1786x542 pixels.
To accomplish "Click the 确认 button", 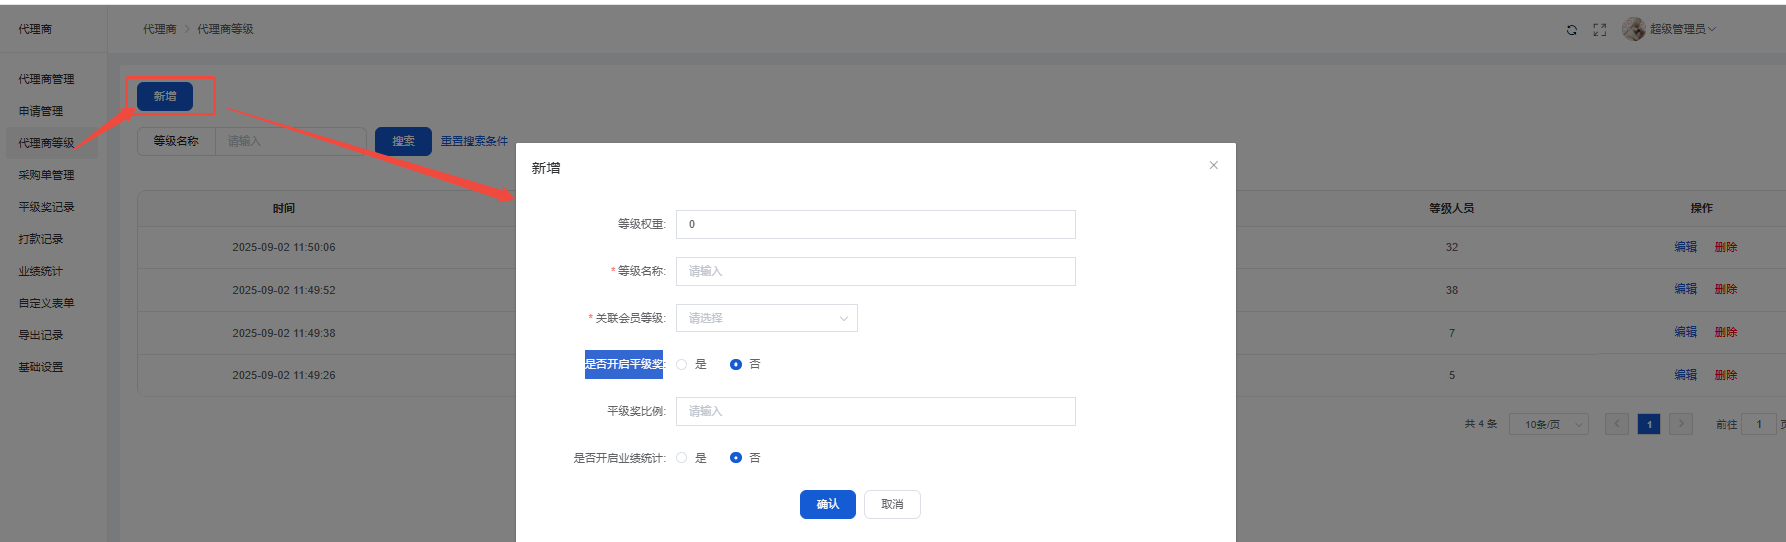I will click(x=827, y=504).
